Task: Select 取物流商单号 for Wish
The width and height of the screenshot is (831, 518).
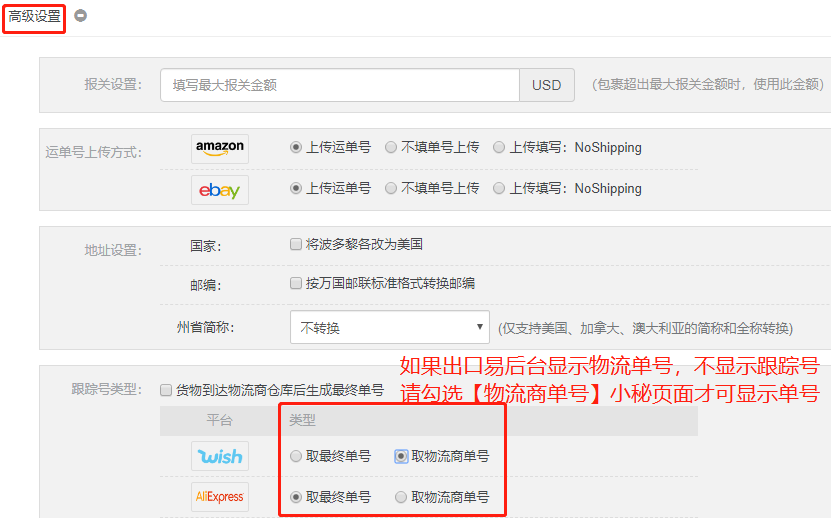Action: (x=401, y=456)
